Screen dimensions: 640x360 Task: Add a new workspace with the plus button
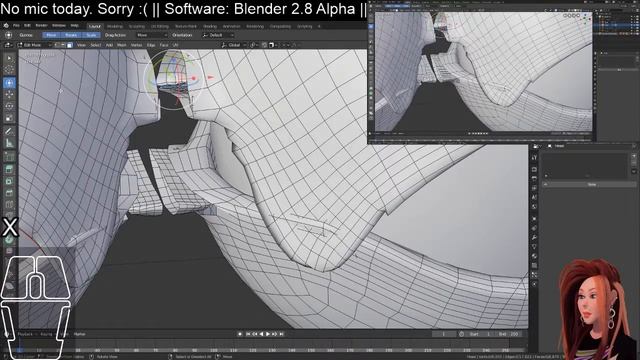coord(319,26)
